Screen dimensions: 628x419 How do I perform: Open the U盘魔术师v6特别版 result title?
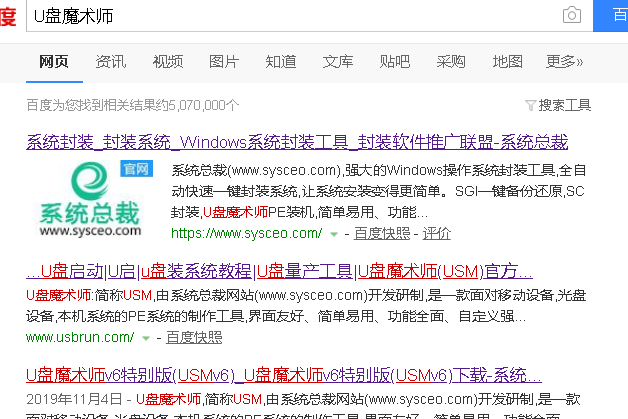pyautogui.click(x=284, y=375)
